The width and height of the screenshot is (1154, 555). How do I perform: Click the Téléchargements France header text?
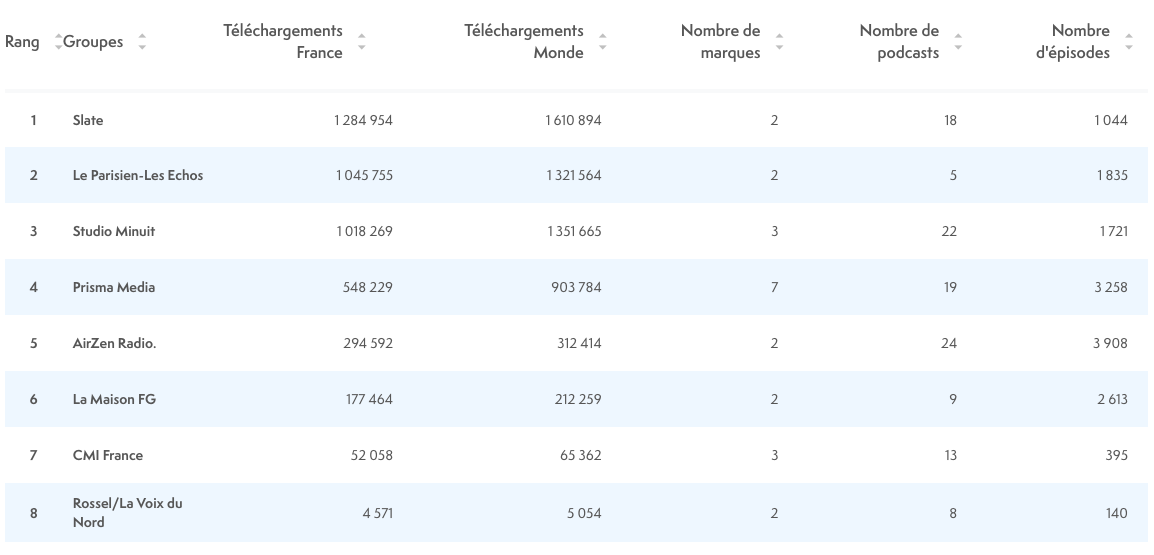pos(283,42)
